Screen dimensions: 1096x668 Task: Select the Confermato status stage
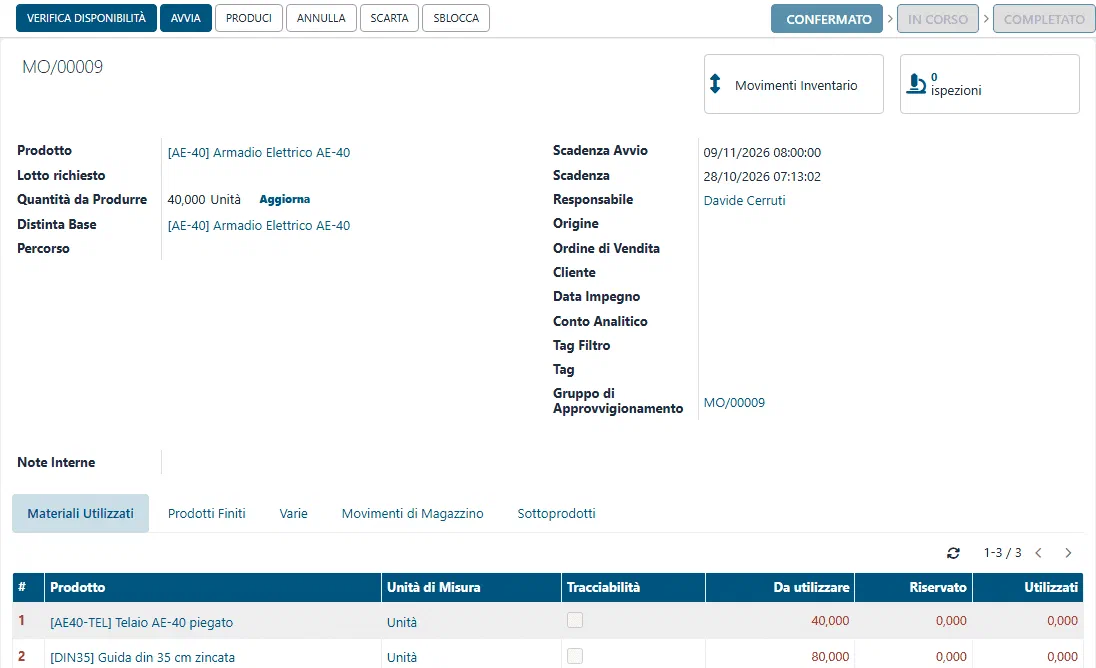coord(828,20)
